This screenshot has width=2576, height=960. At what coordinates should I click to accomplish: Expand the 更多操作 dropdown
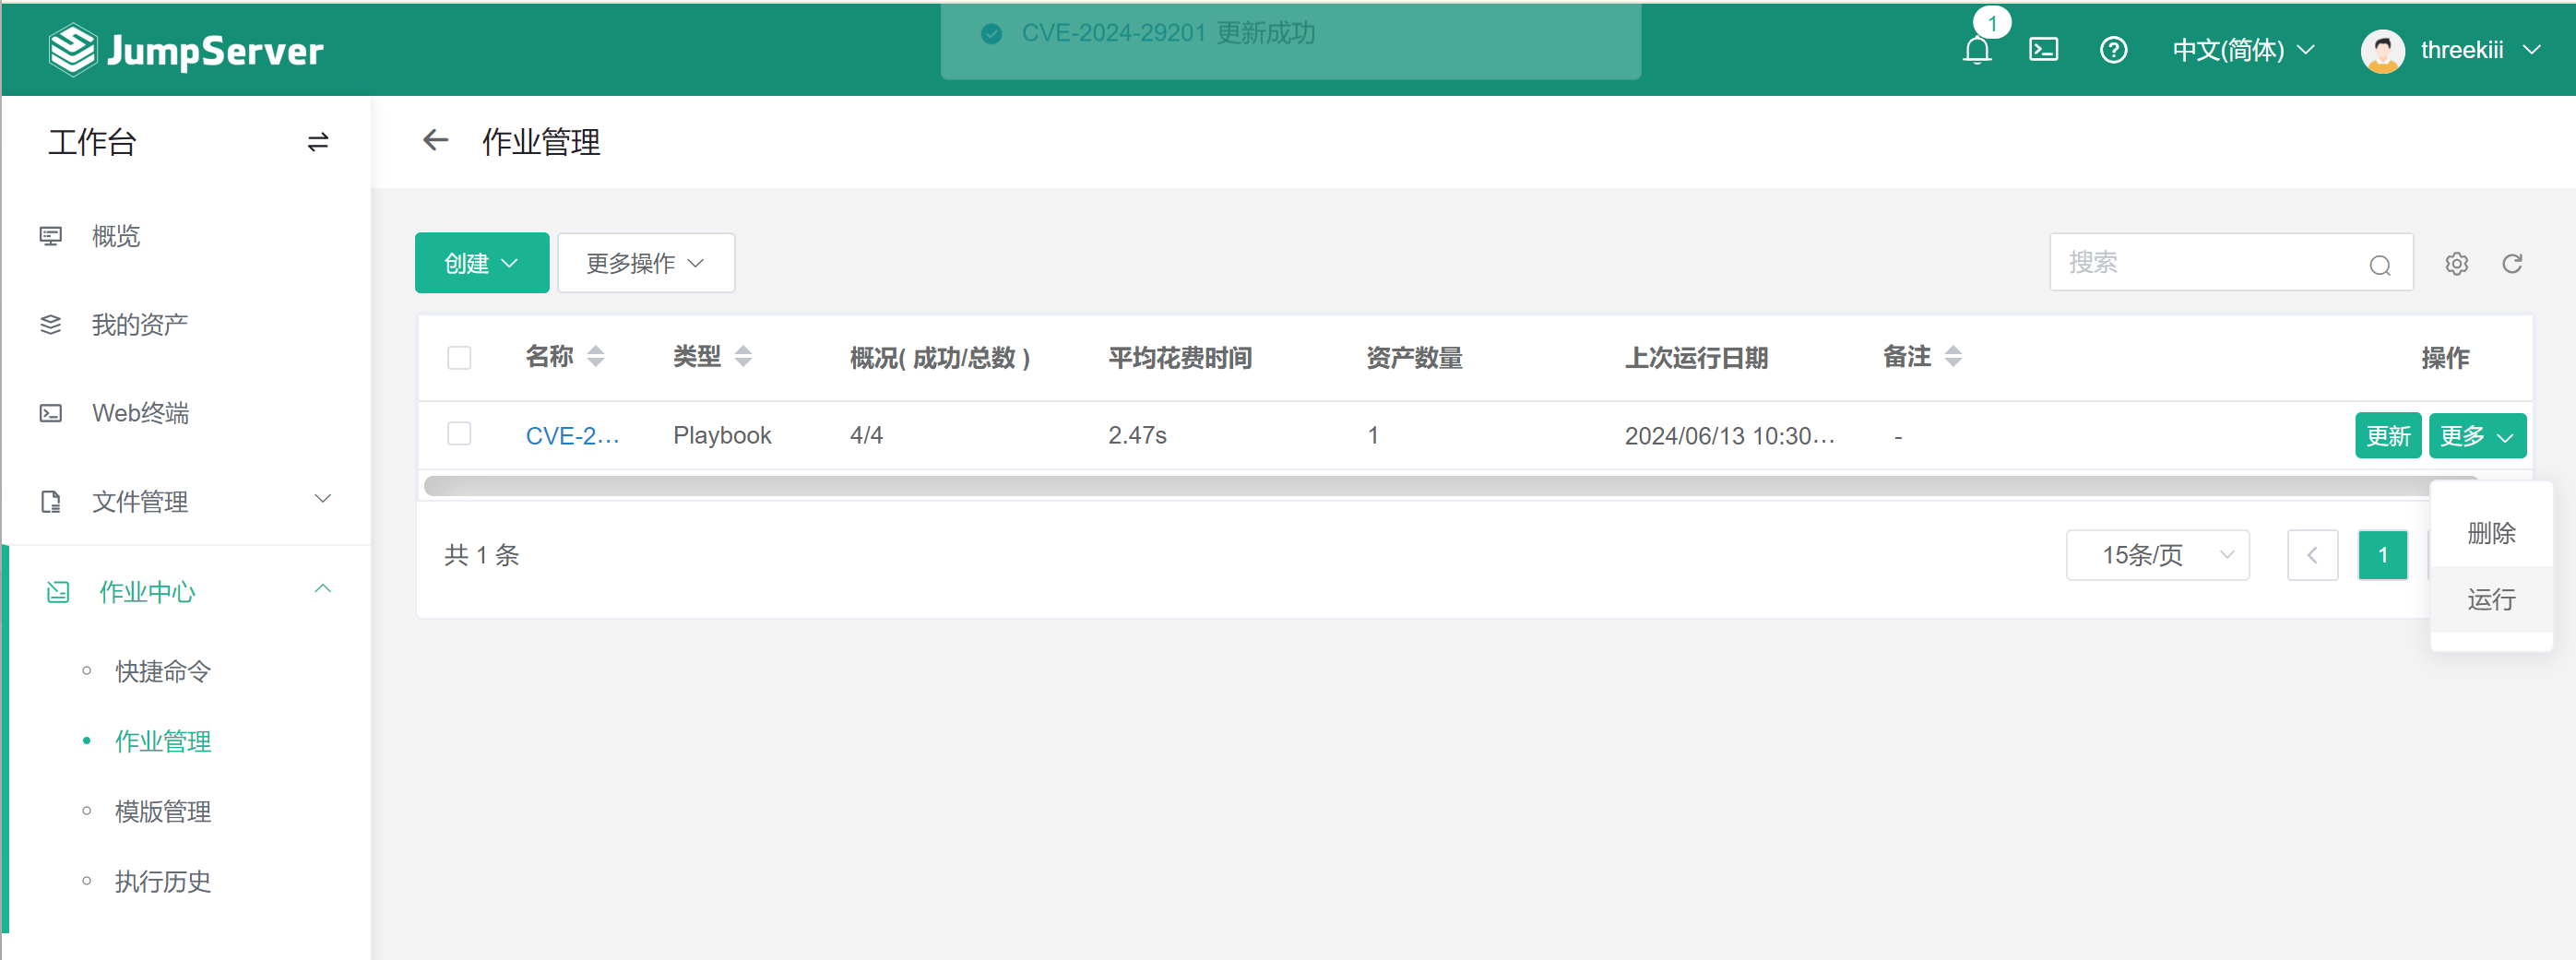click(x=645, y=263)
